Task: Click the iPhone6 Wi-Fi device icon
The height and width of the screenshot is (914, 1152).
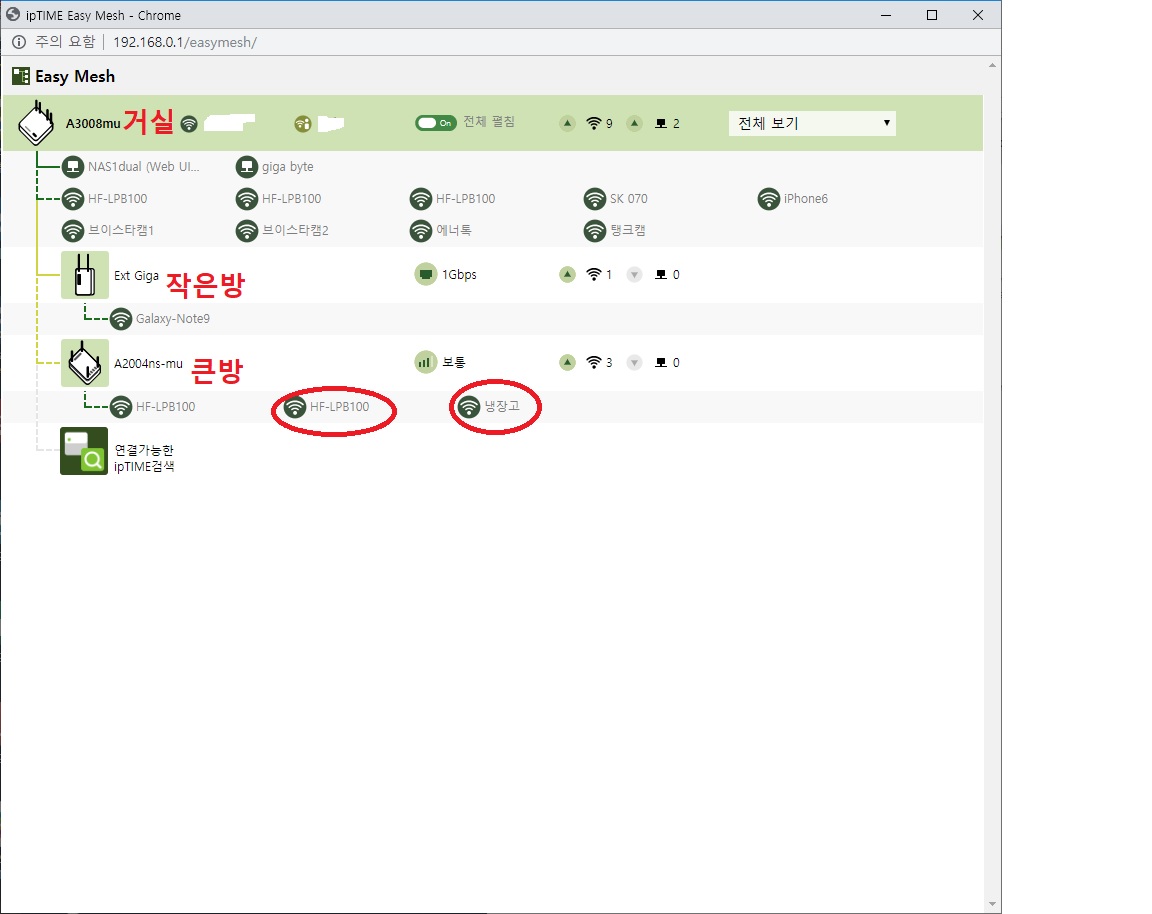Action: click(768, 198)
